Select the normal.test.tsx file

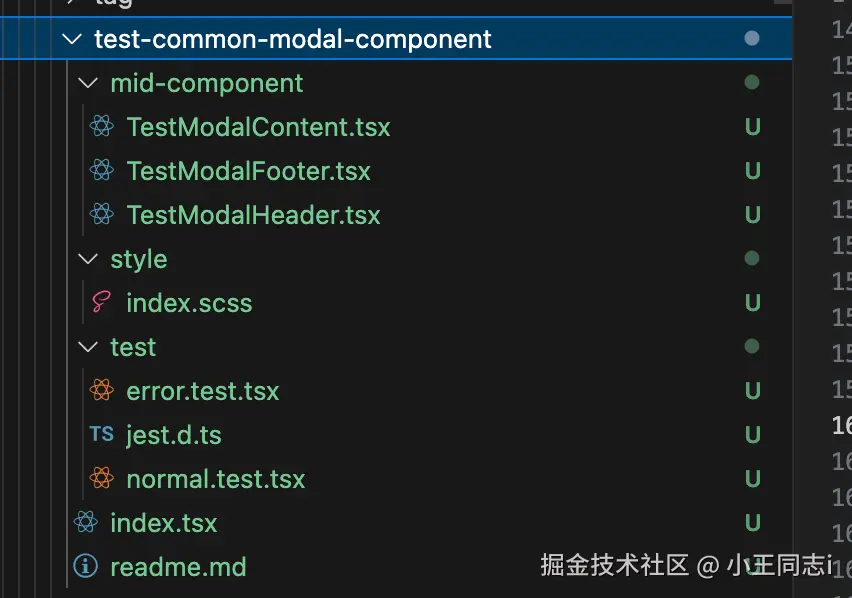pos(215,479)
